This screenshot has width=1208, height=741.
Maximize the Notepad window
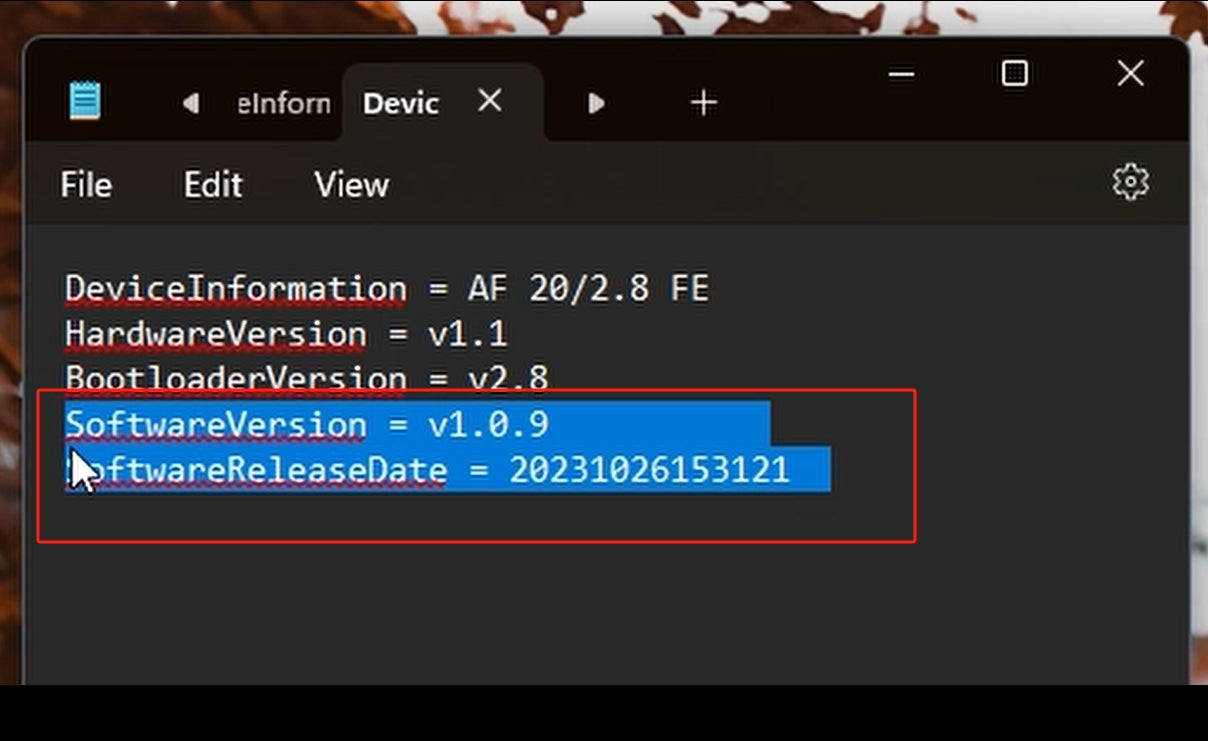(x=1015, y=73)
